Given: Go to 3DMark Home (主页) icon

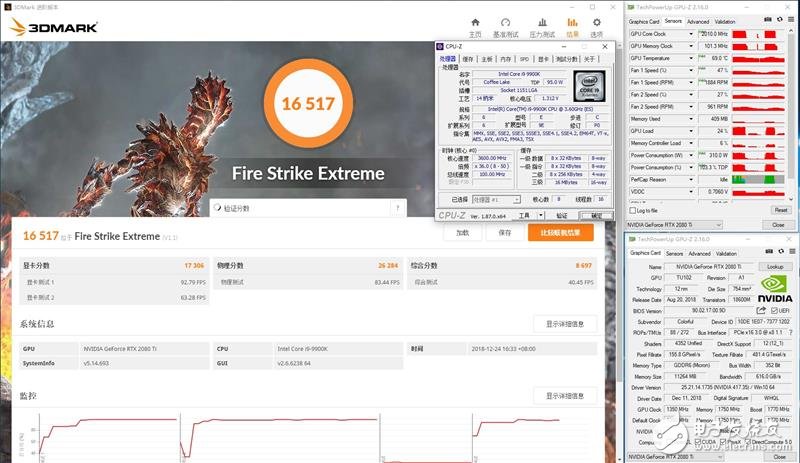Looking at the screenshot, I should pos(475,22).
